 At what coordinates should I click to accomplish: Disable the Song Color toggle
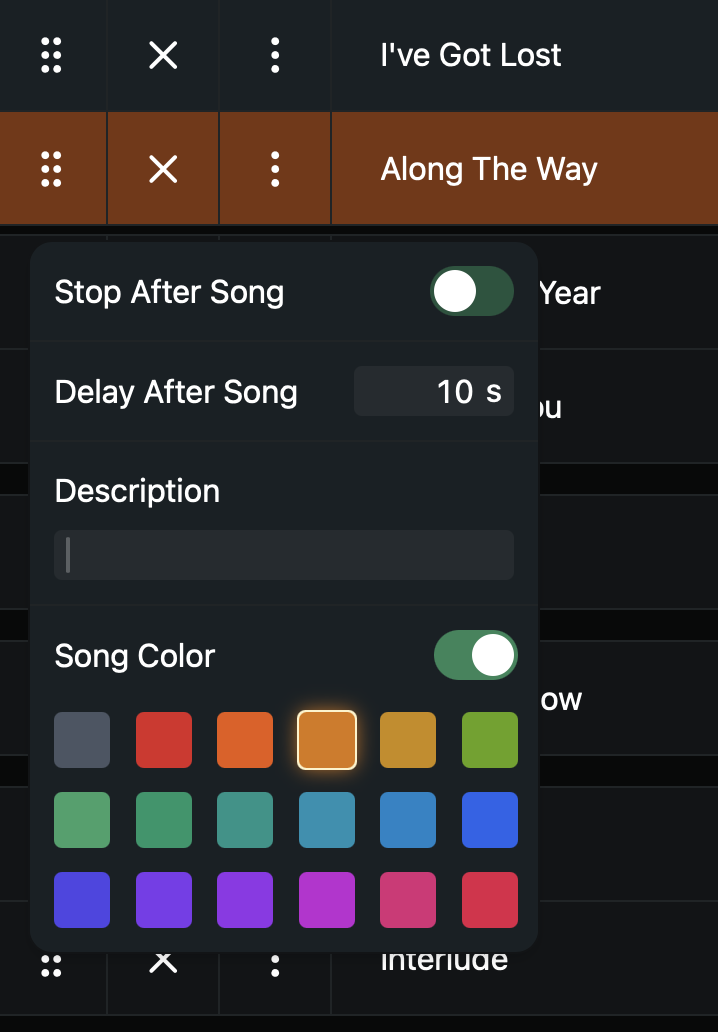click(476, 655)
